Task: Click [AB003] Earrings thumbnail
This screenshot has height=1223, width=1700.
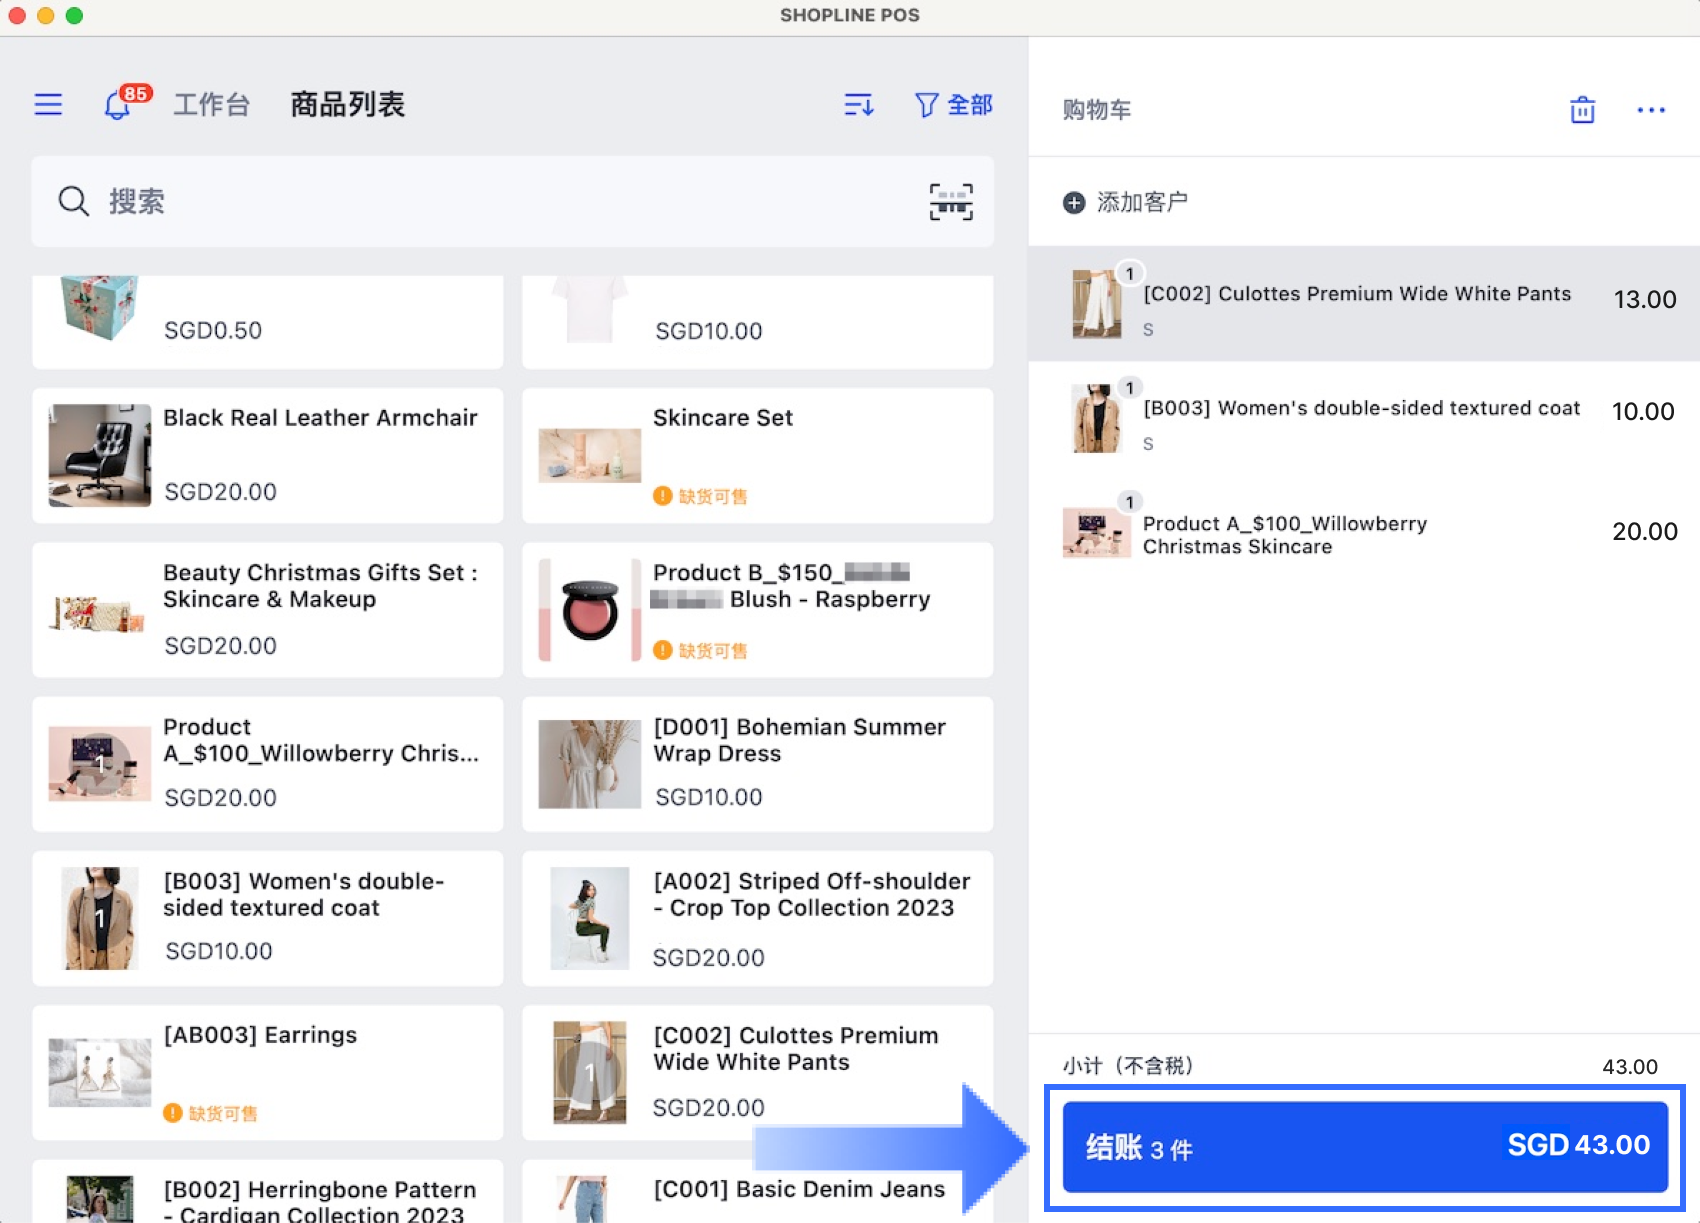Action: coord(100,1073)
